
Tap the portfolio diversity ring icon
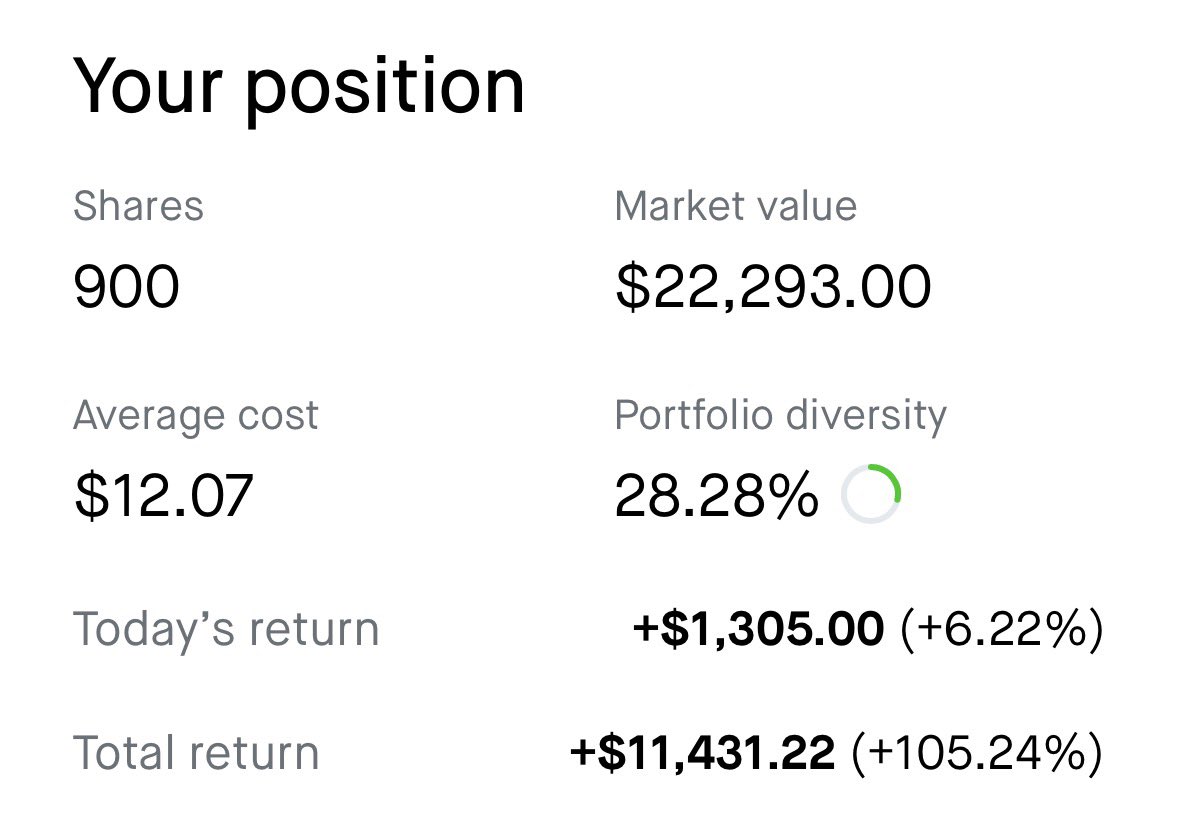click(x=871, y=494)
